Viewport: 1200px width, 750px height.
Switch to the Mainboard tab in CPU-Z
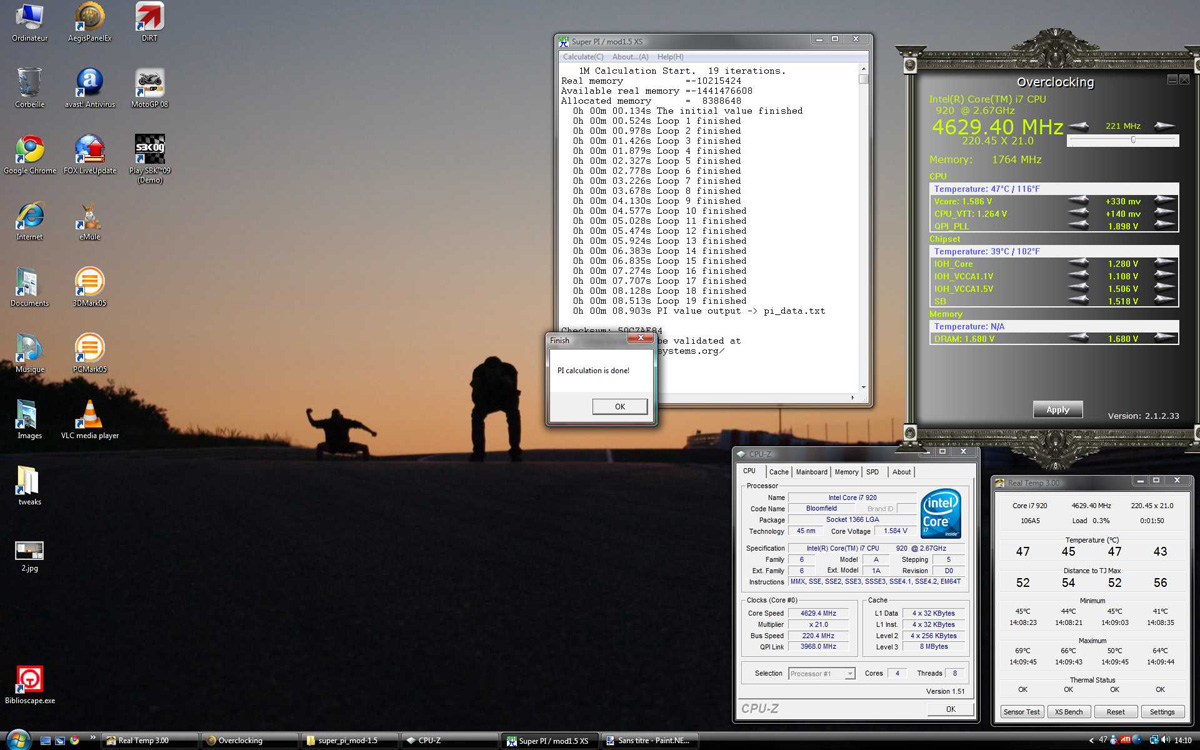point(811,472)
